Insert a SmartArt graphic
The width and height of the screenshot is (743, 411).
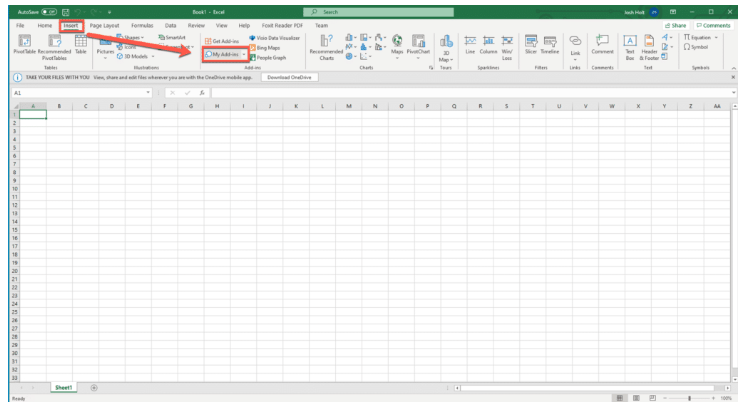tap(172, 37)
